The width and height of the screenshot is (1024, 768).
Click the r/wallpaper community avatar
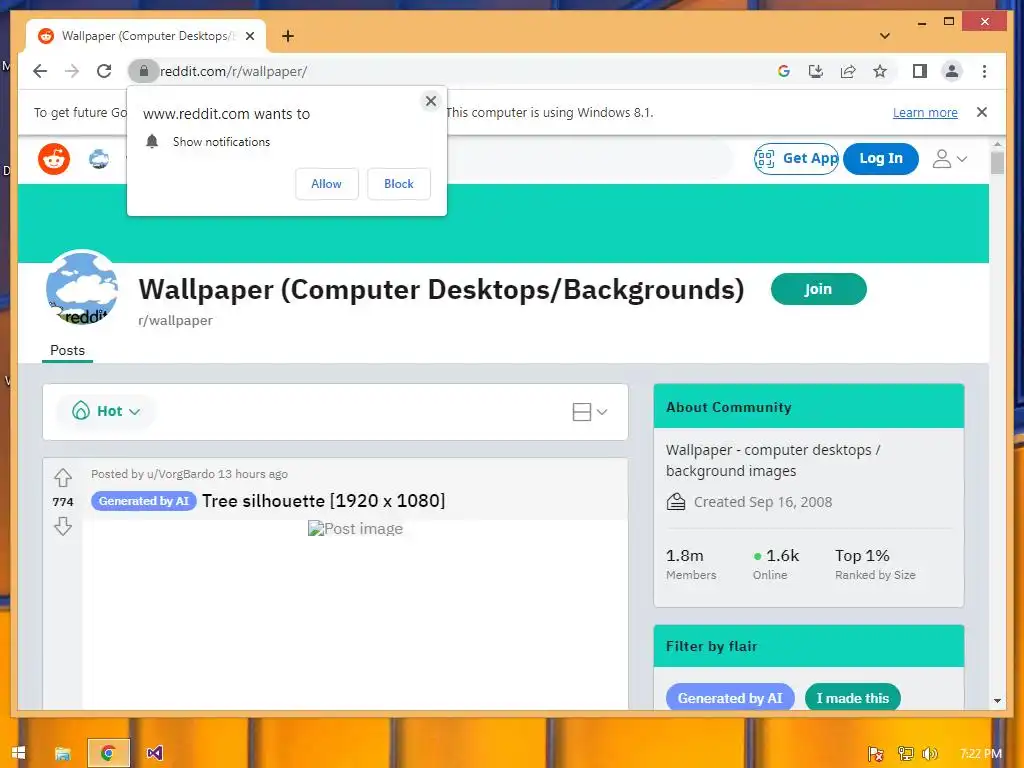click(x=82, y=287)
